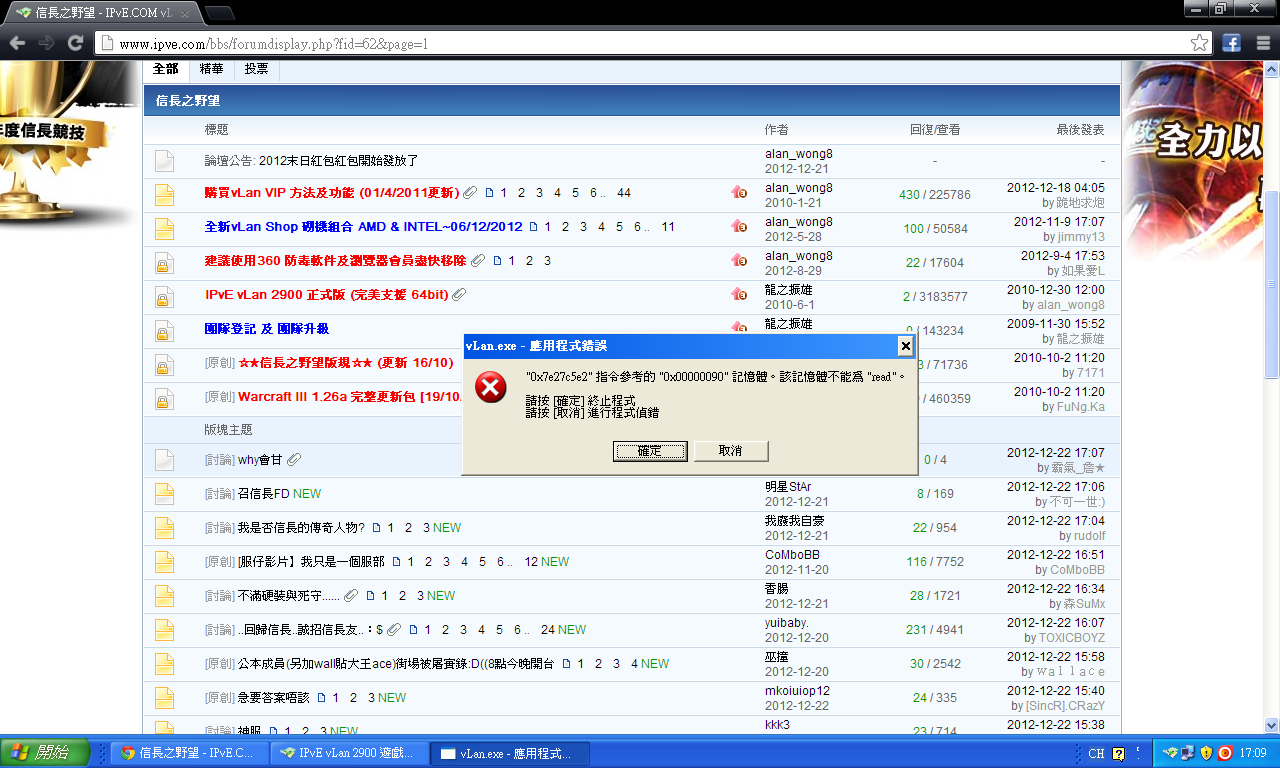
Task: Open thread IPvE vLan 2900 正式版
Action: pos(327,295)
